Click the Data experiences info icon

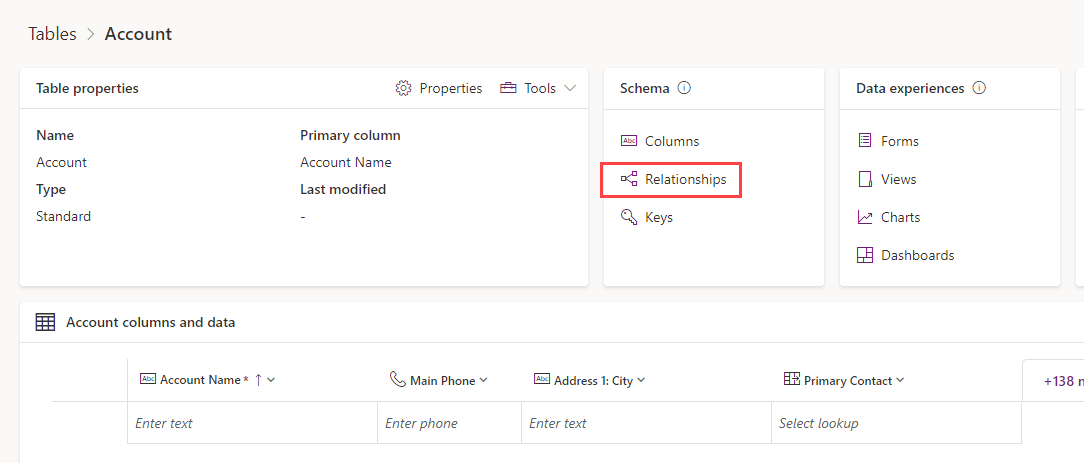pyautogui.click(x=979, y=88)
